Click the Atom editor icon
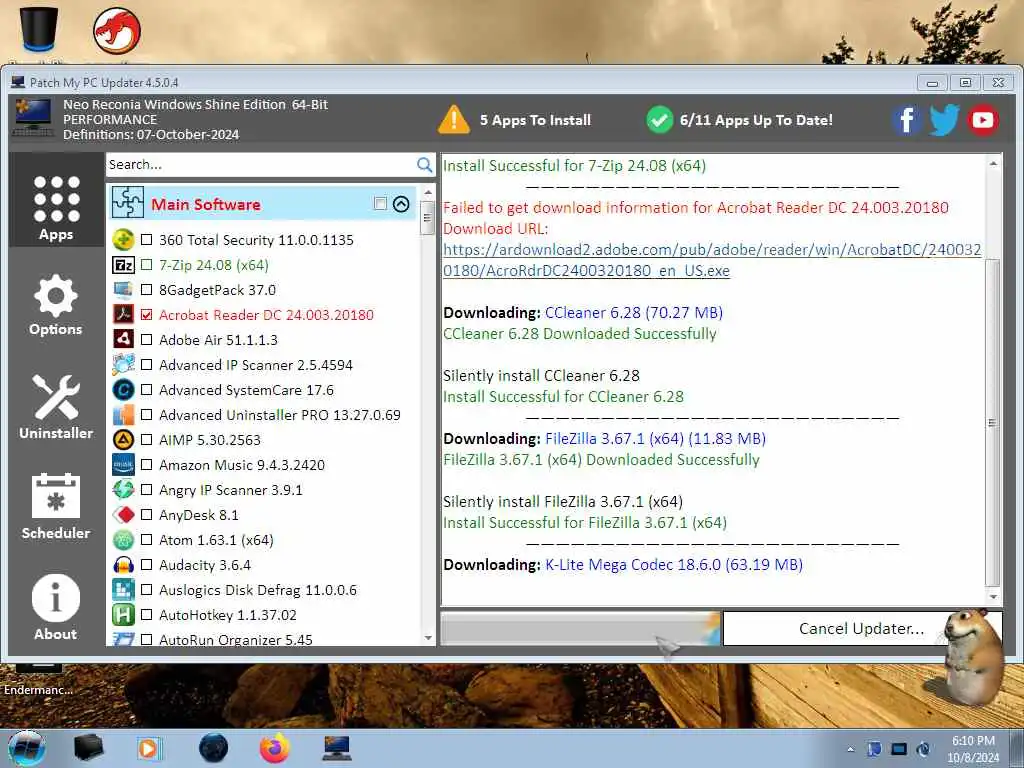The width and height of the screenshot is (1024, 768). (123, 540)
